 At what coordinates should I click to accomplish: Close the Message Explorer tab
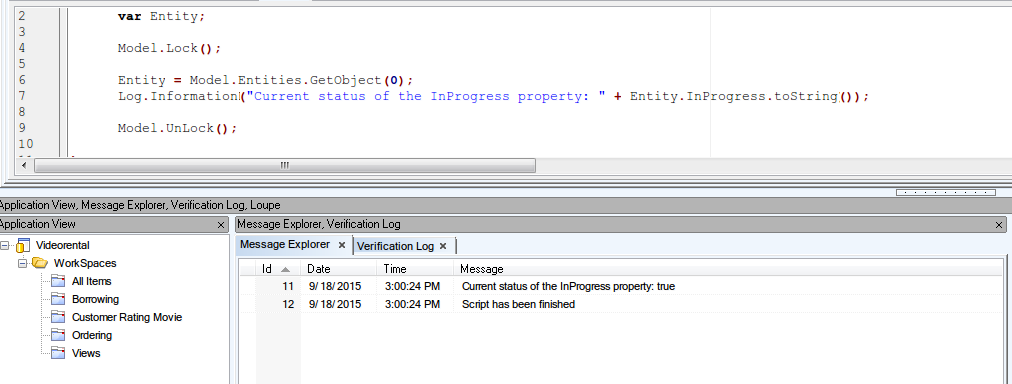pos(342,245)
